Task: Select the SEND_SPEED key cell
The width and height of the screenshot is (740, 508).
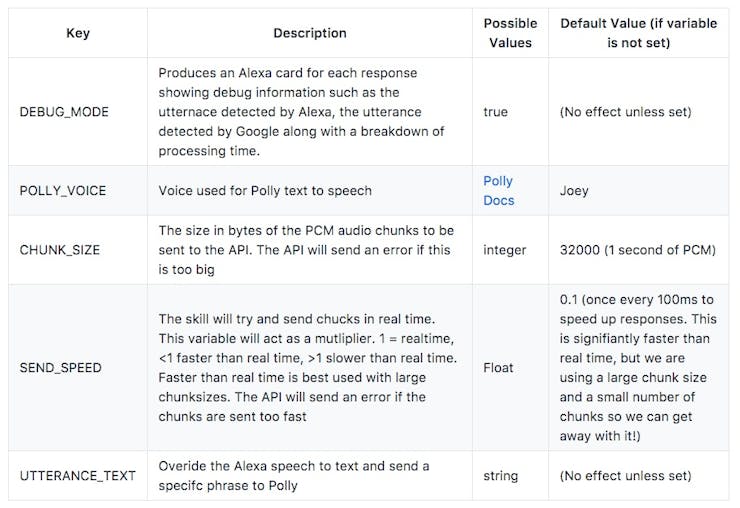Action: [x=78, y=368]
